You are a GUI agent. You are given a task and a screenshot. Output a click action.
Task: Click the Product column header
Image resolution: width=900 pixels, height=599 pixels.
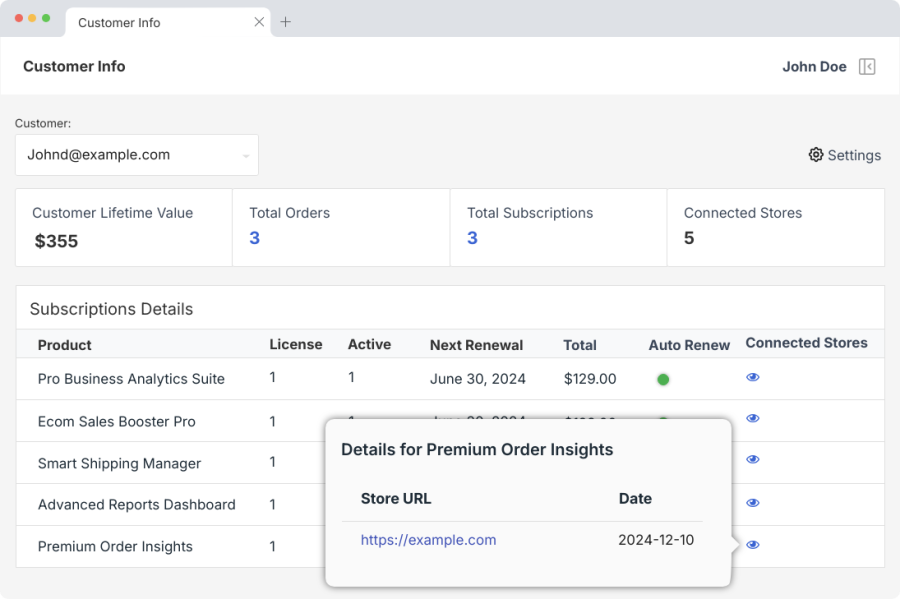[x=65, y=345]
